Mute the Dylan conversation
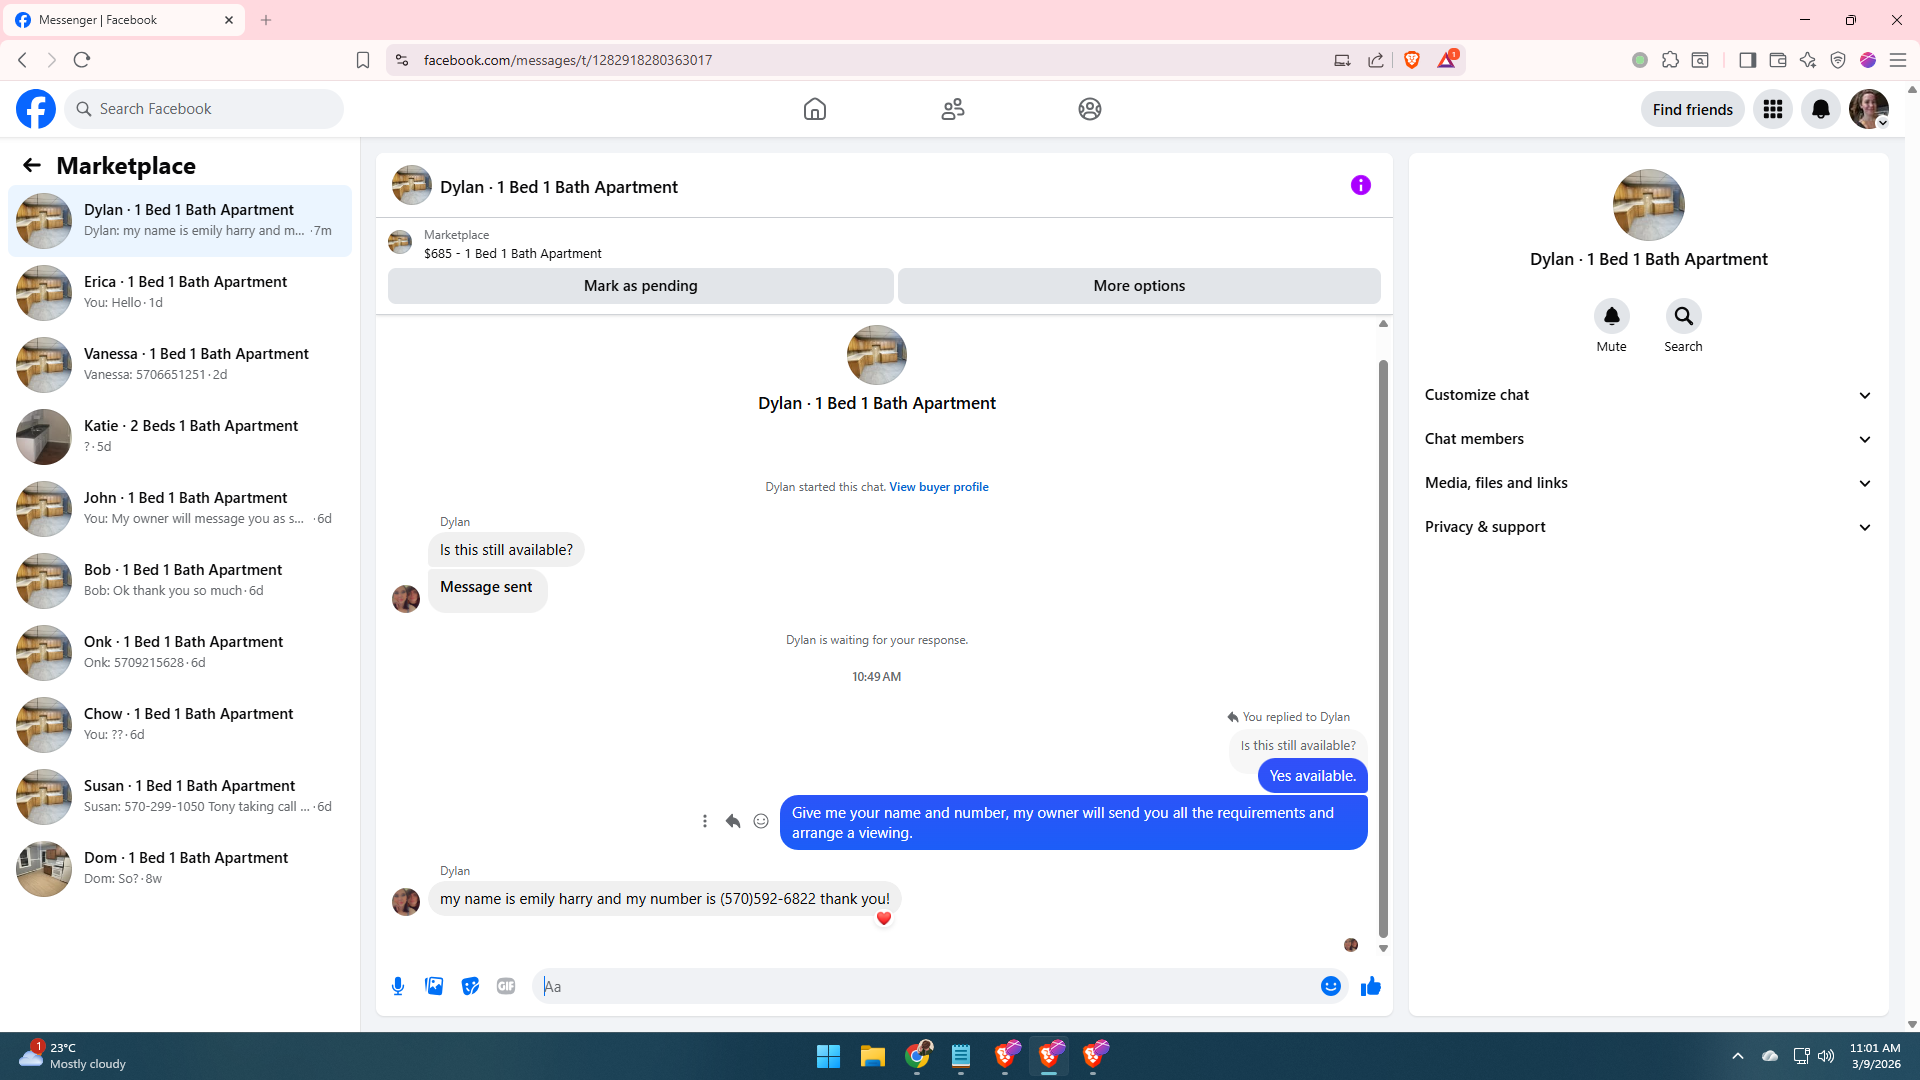1920x1080 pixels. [x=1611, y=317]
